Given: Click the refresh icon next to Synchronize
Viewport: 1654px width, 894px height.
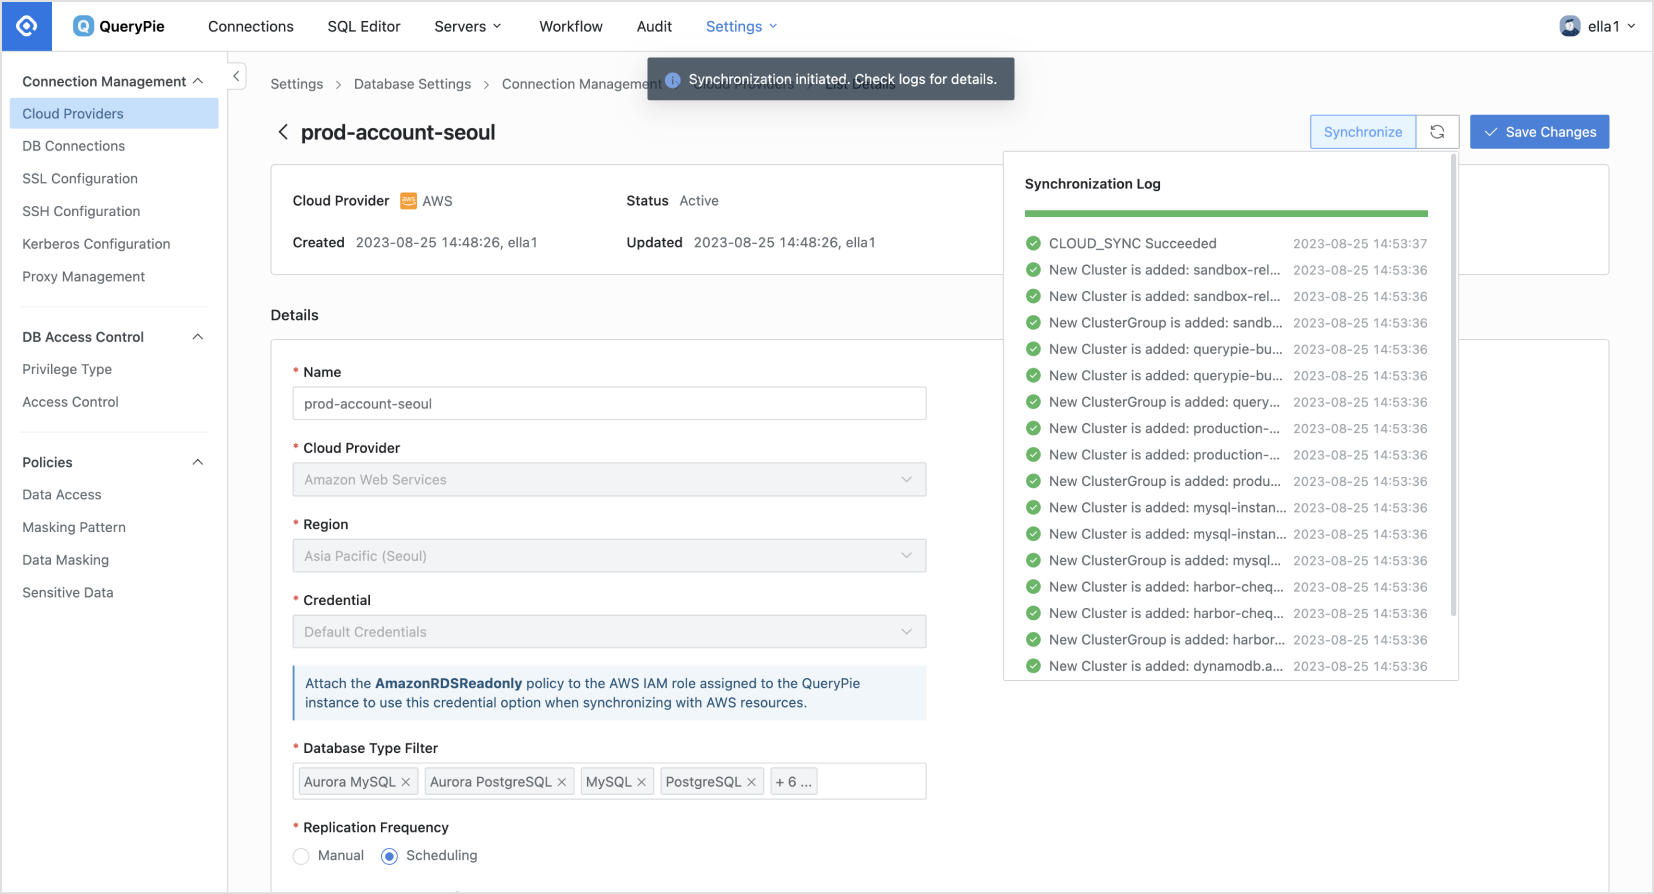Looking at the screenshot, I should 1437,132.
